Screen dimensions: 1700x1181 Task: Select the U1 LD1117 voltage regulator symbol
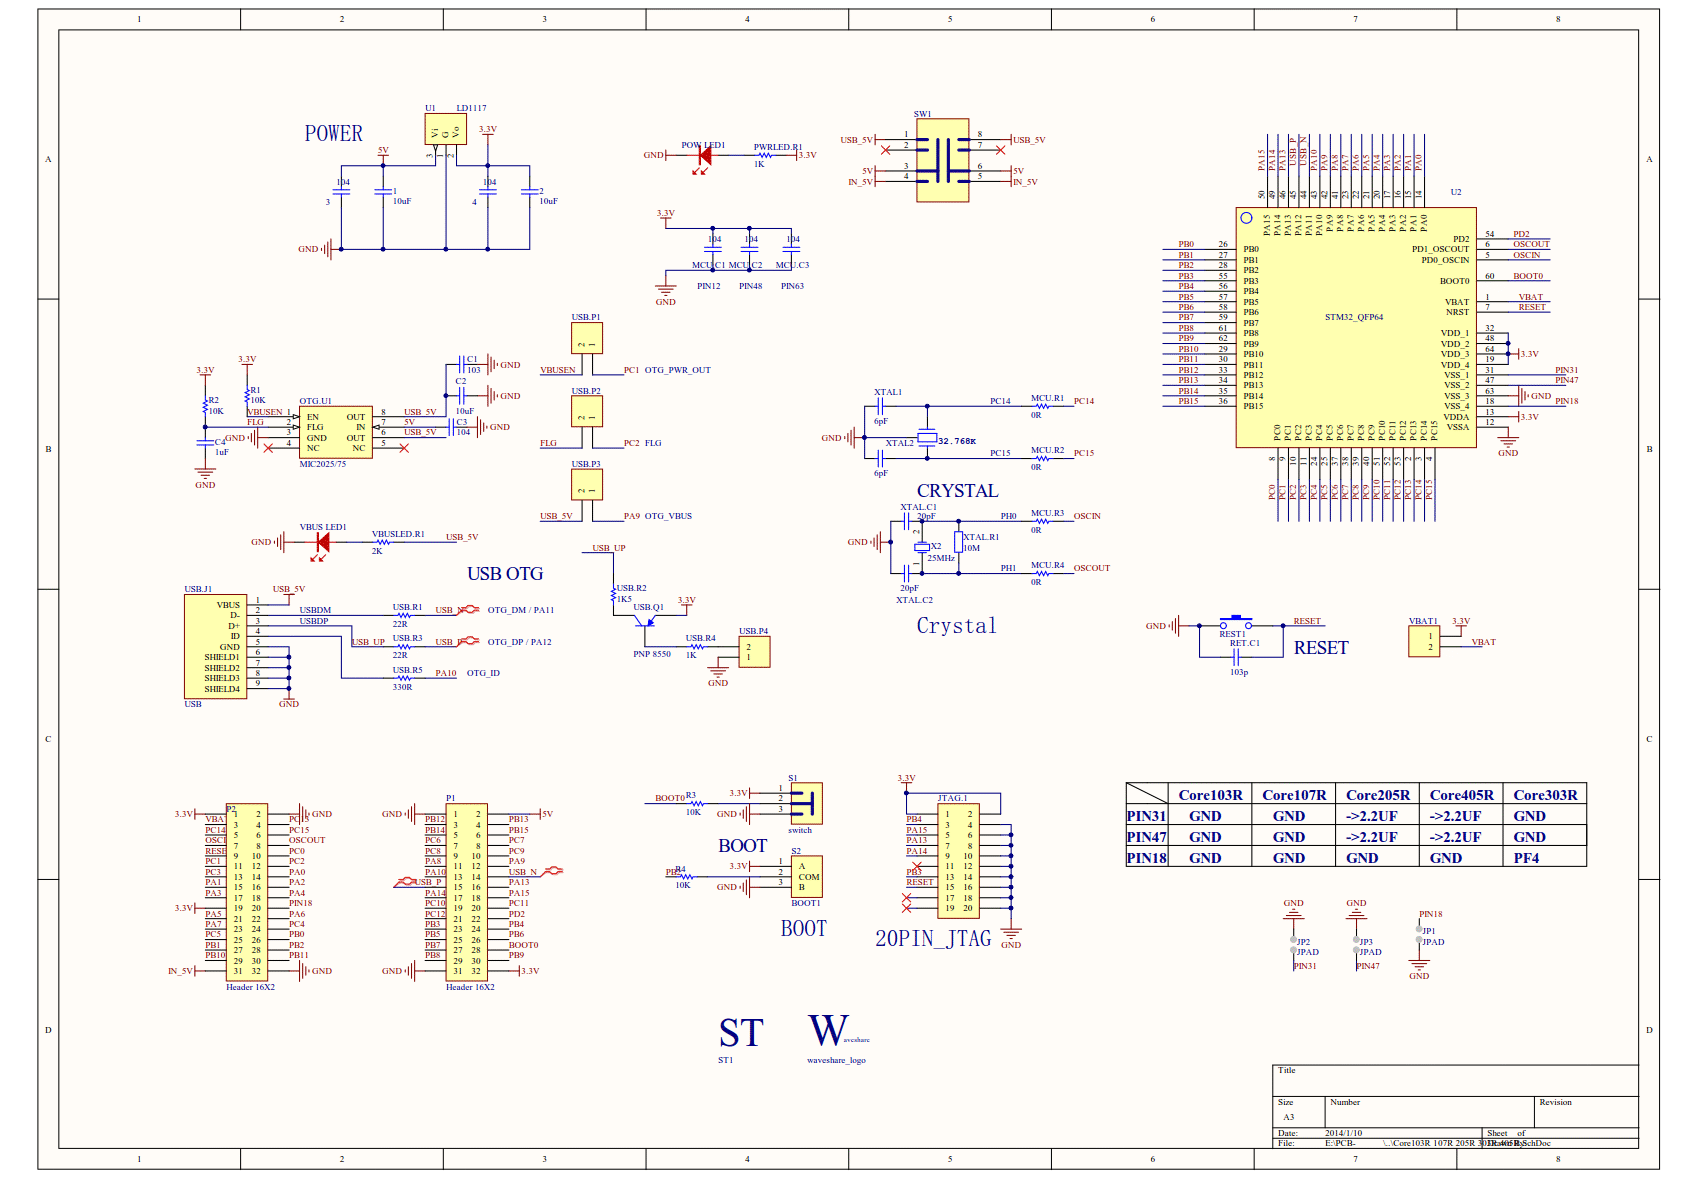click(x=445, y=129)
